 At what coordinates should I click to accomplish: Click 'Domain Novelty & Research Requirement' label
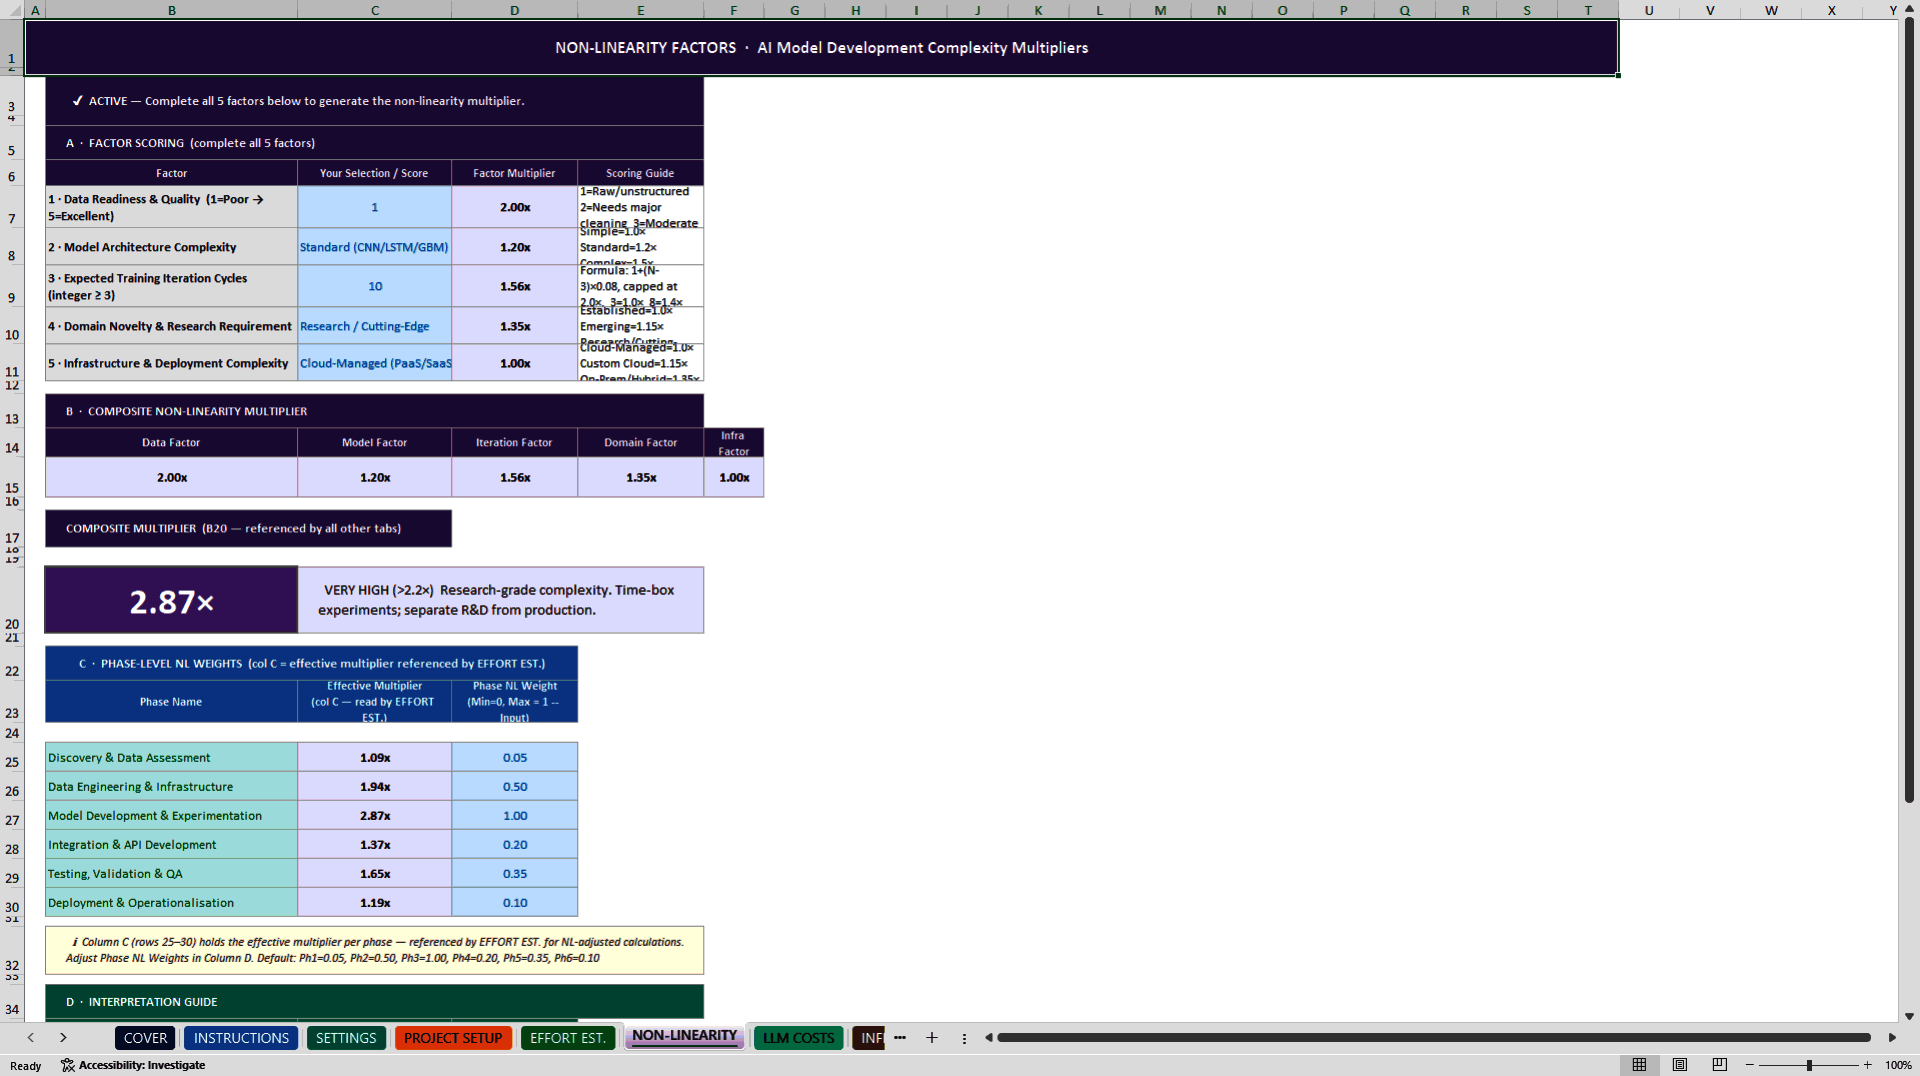point(171,326)
